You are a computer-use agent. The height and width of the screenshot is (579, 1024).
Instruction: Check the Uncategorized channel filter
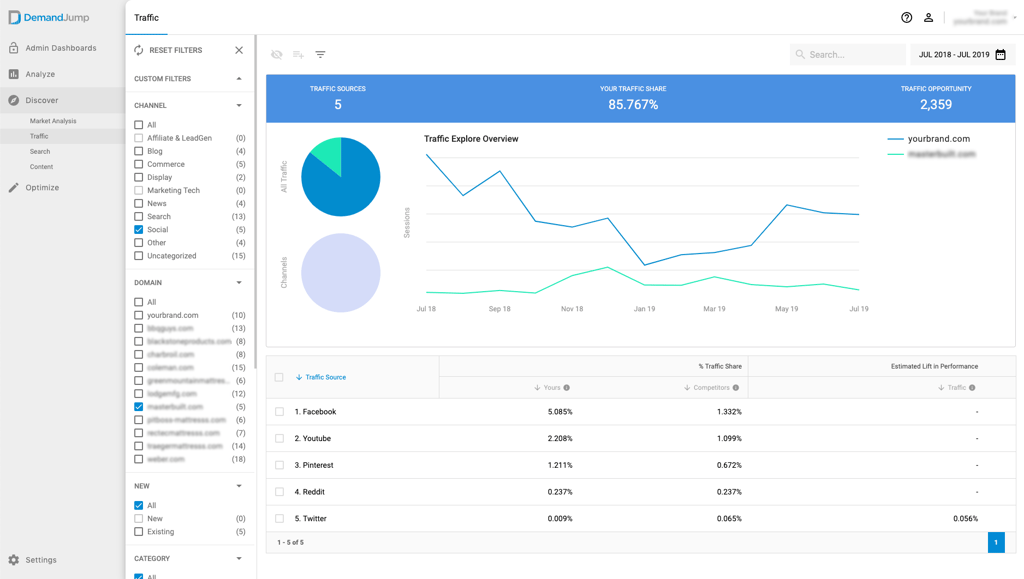[x=138, y=255]
